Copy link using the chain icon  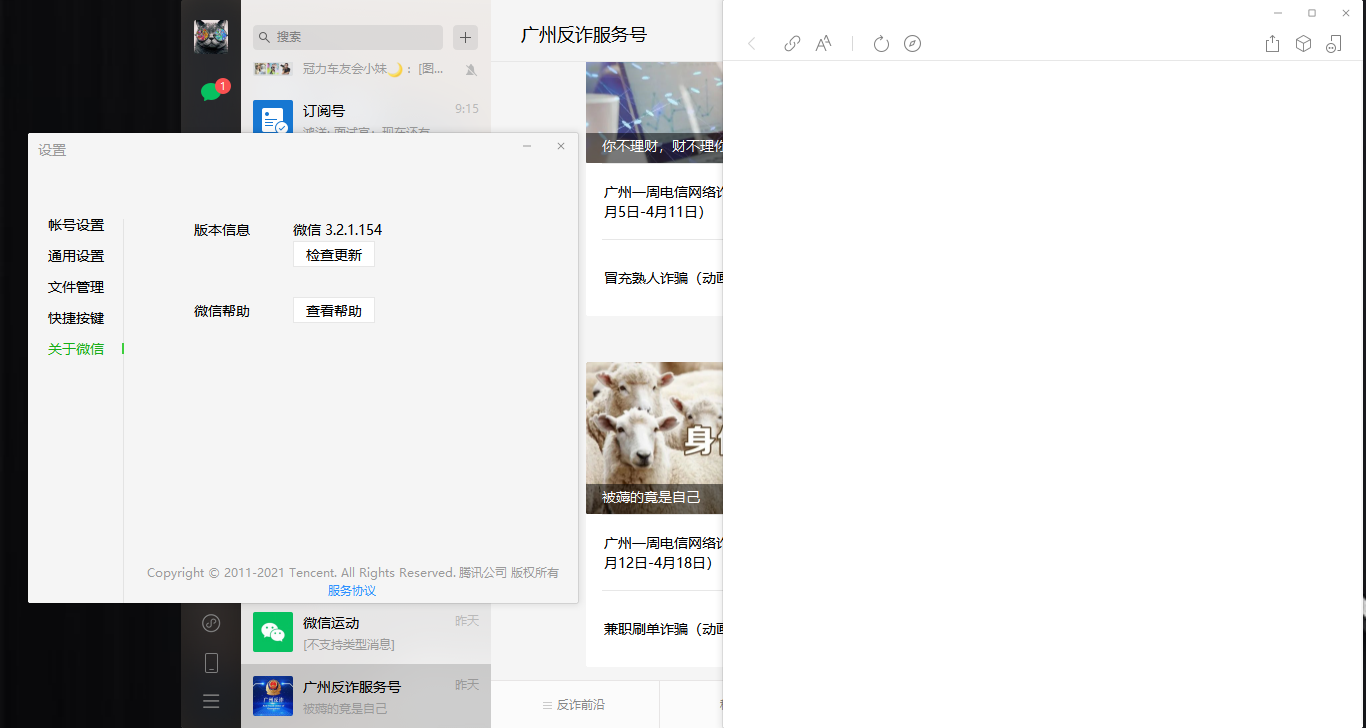coord(792,44)
